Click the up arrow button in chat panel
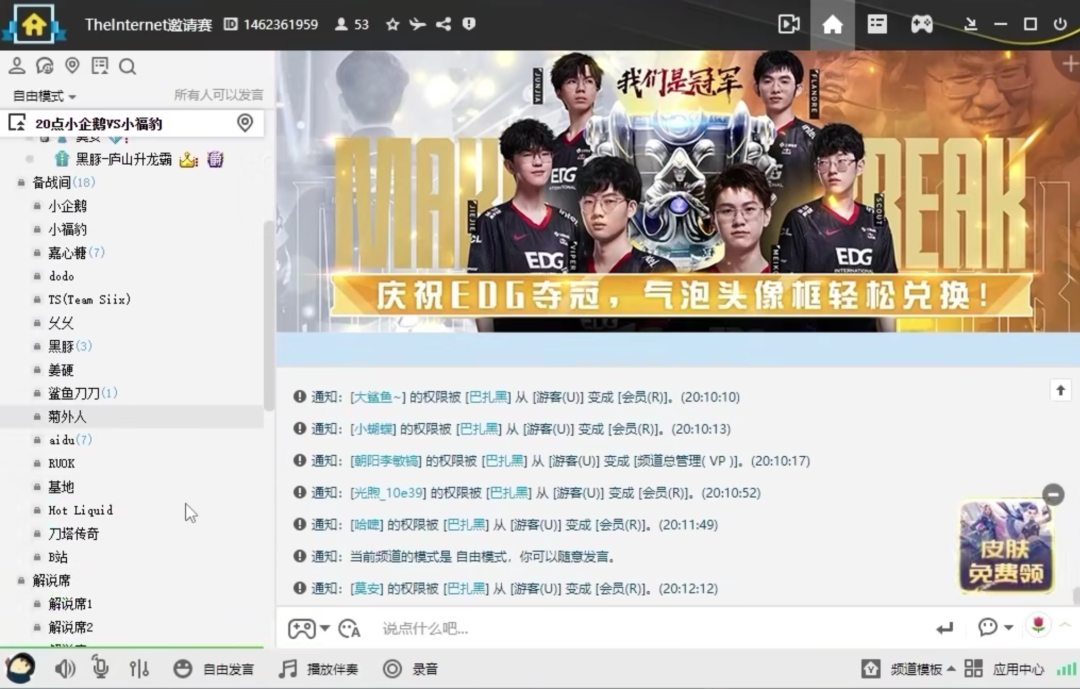 [1061, 390]
